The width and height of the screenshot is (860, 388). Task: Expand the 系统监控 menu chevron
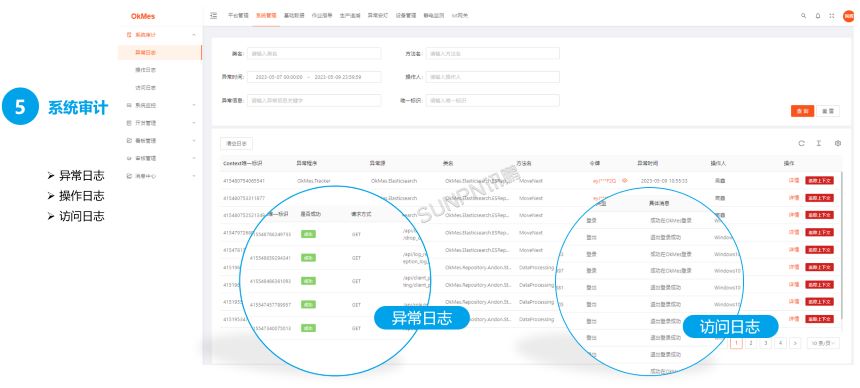[194, 105]
